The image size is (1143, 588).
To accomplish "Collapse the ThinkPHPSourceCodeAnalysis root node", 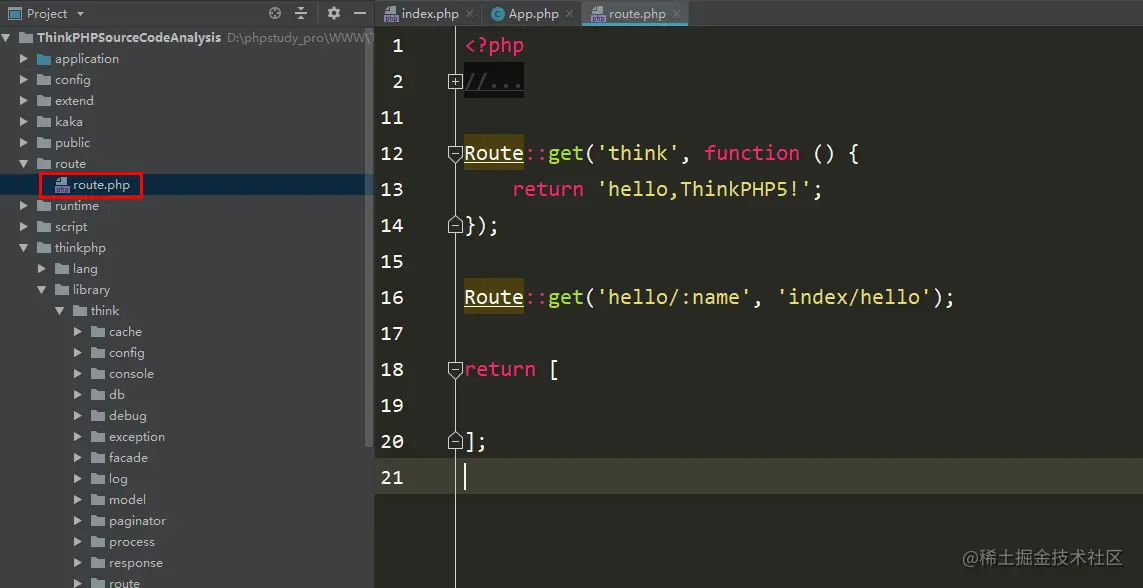I will coord(7,38).
